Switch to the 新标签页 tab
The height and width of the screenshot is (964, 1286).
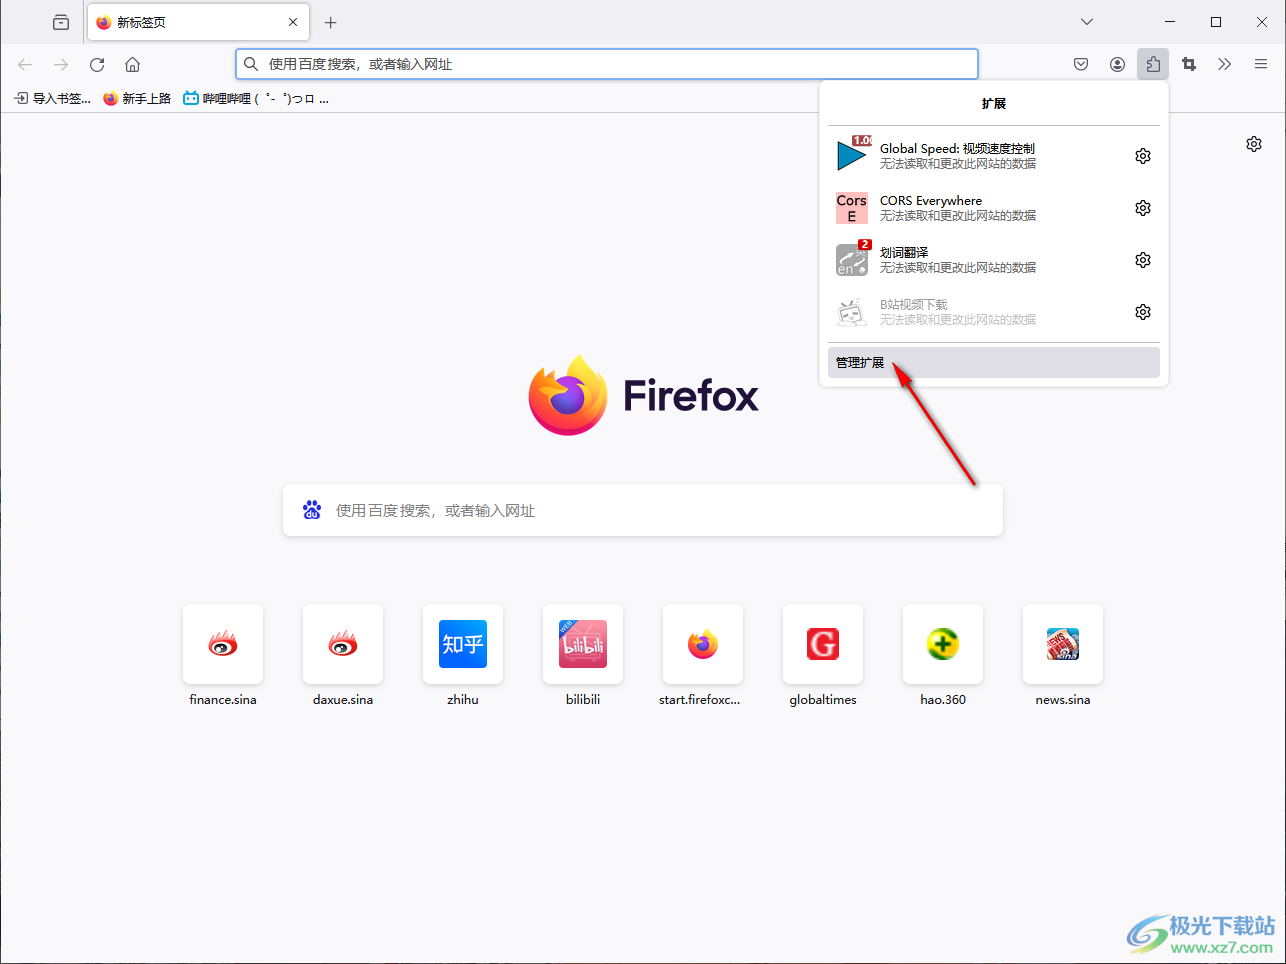[x=198, y=22]
